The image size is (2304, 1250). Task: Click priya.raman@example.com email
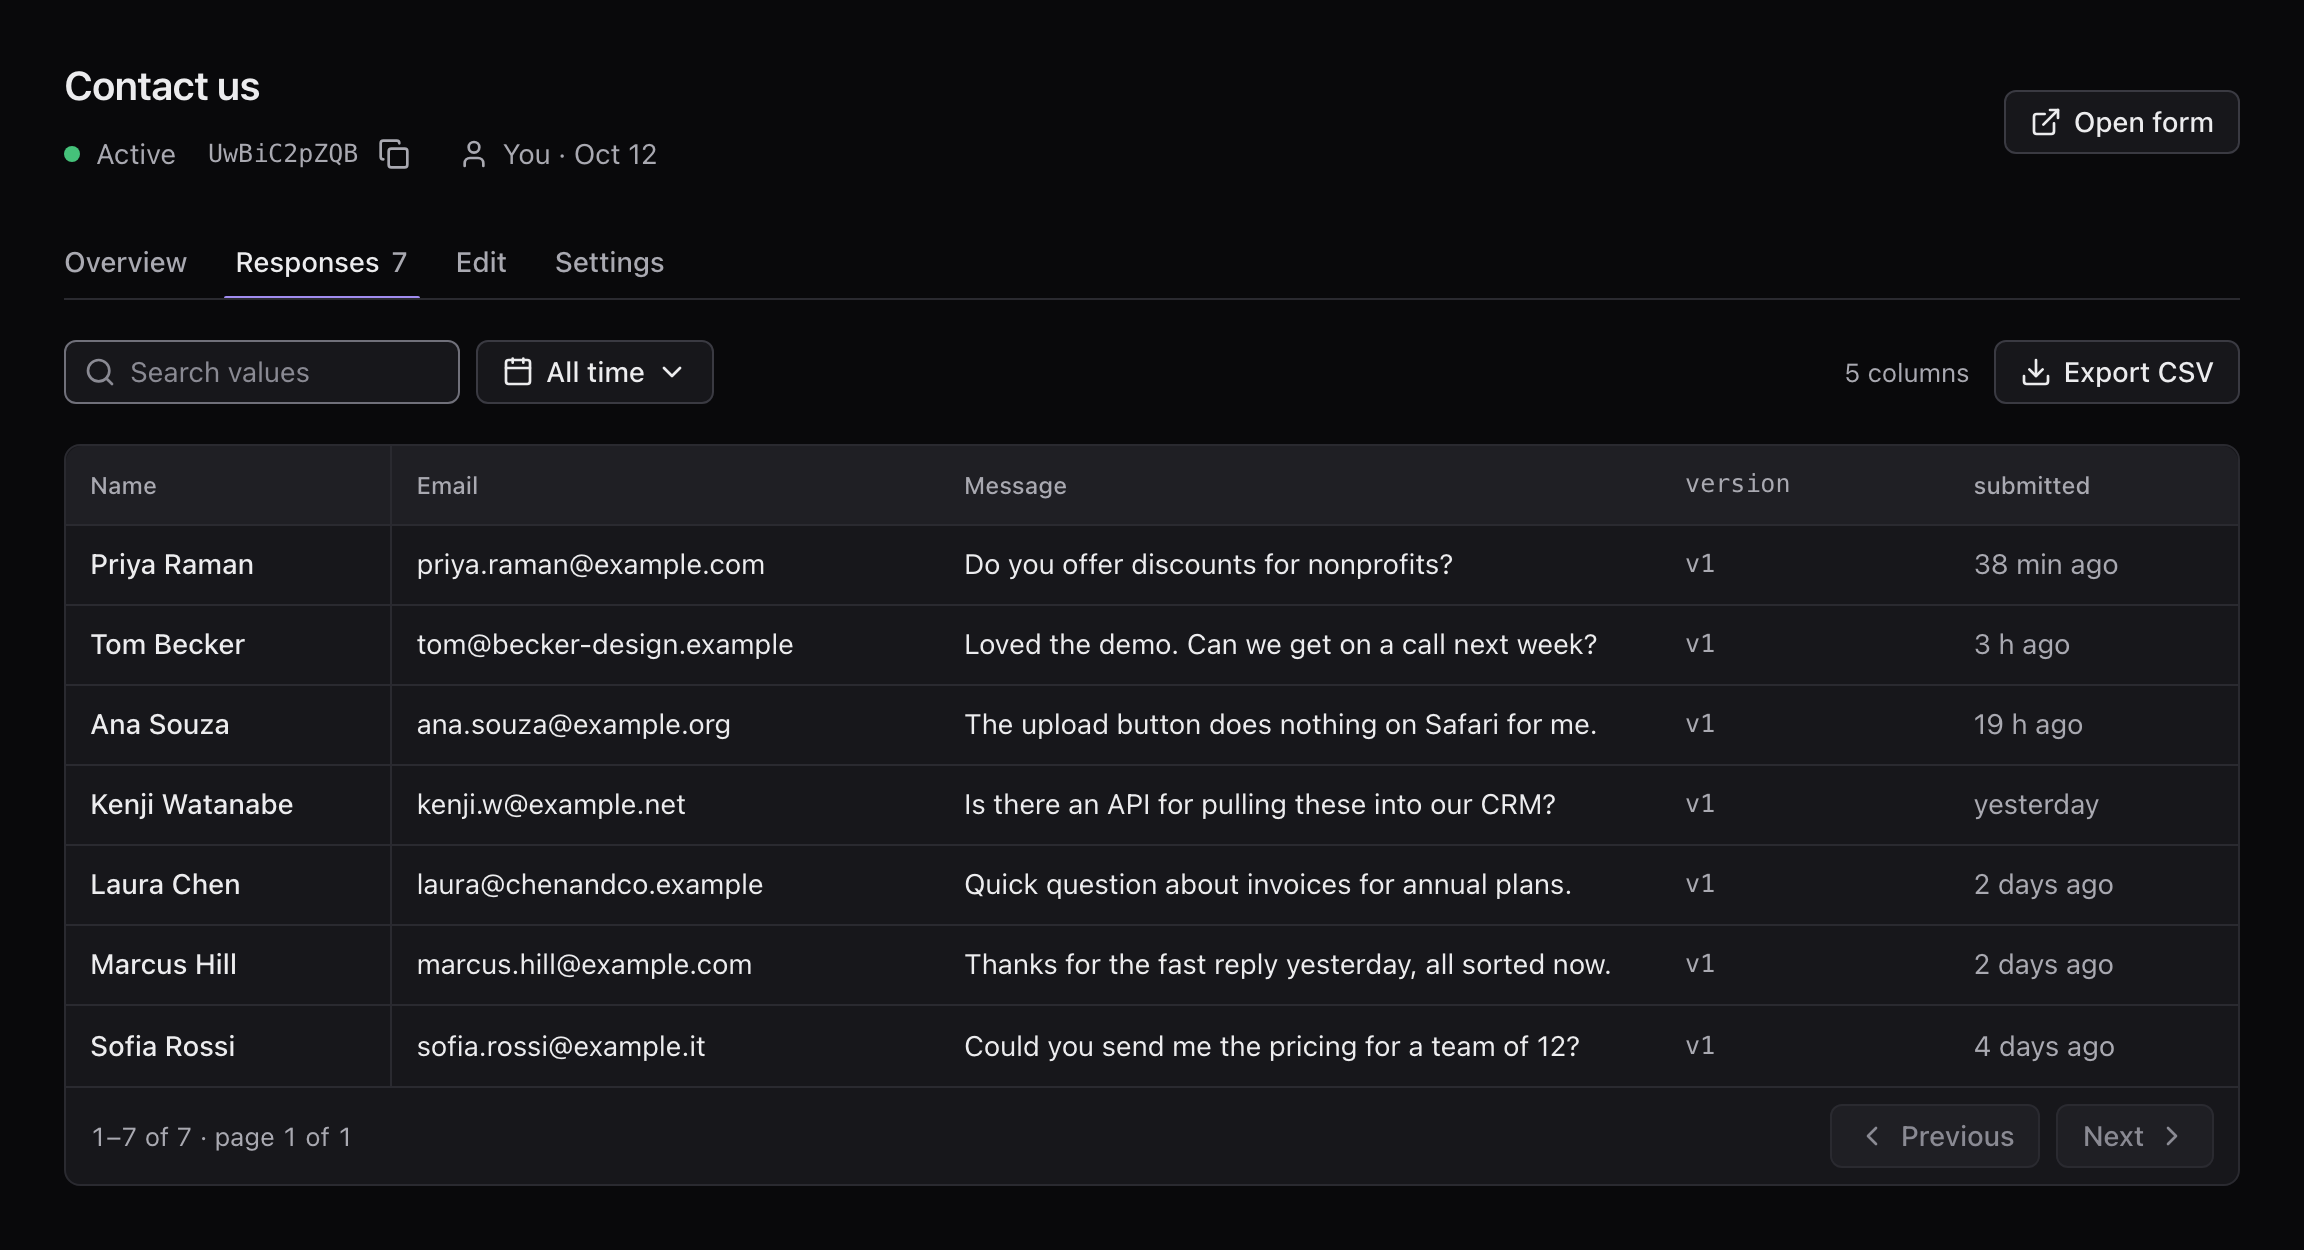(590, 565)
